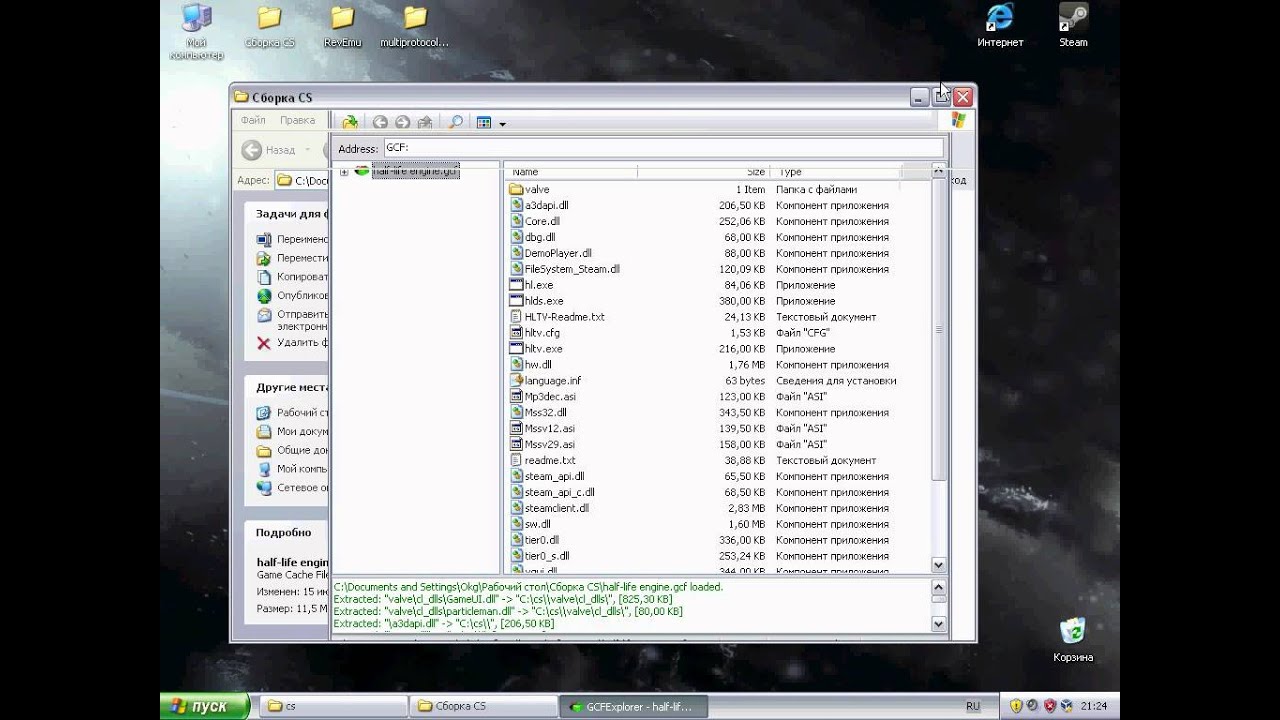This screenshot has height=720, width=1280.
Task: Select Core.dll file icon
Action: (x=516, y=221)
